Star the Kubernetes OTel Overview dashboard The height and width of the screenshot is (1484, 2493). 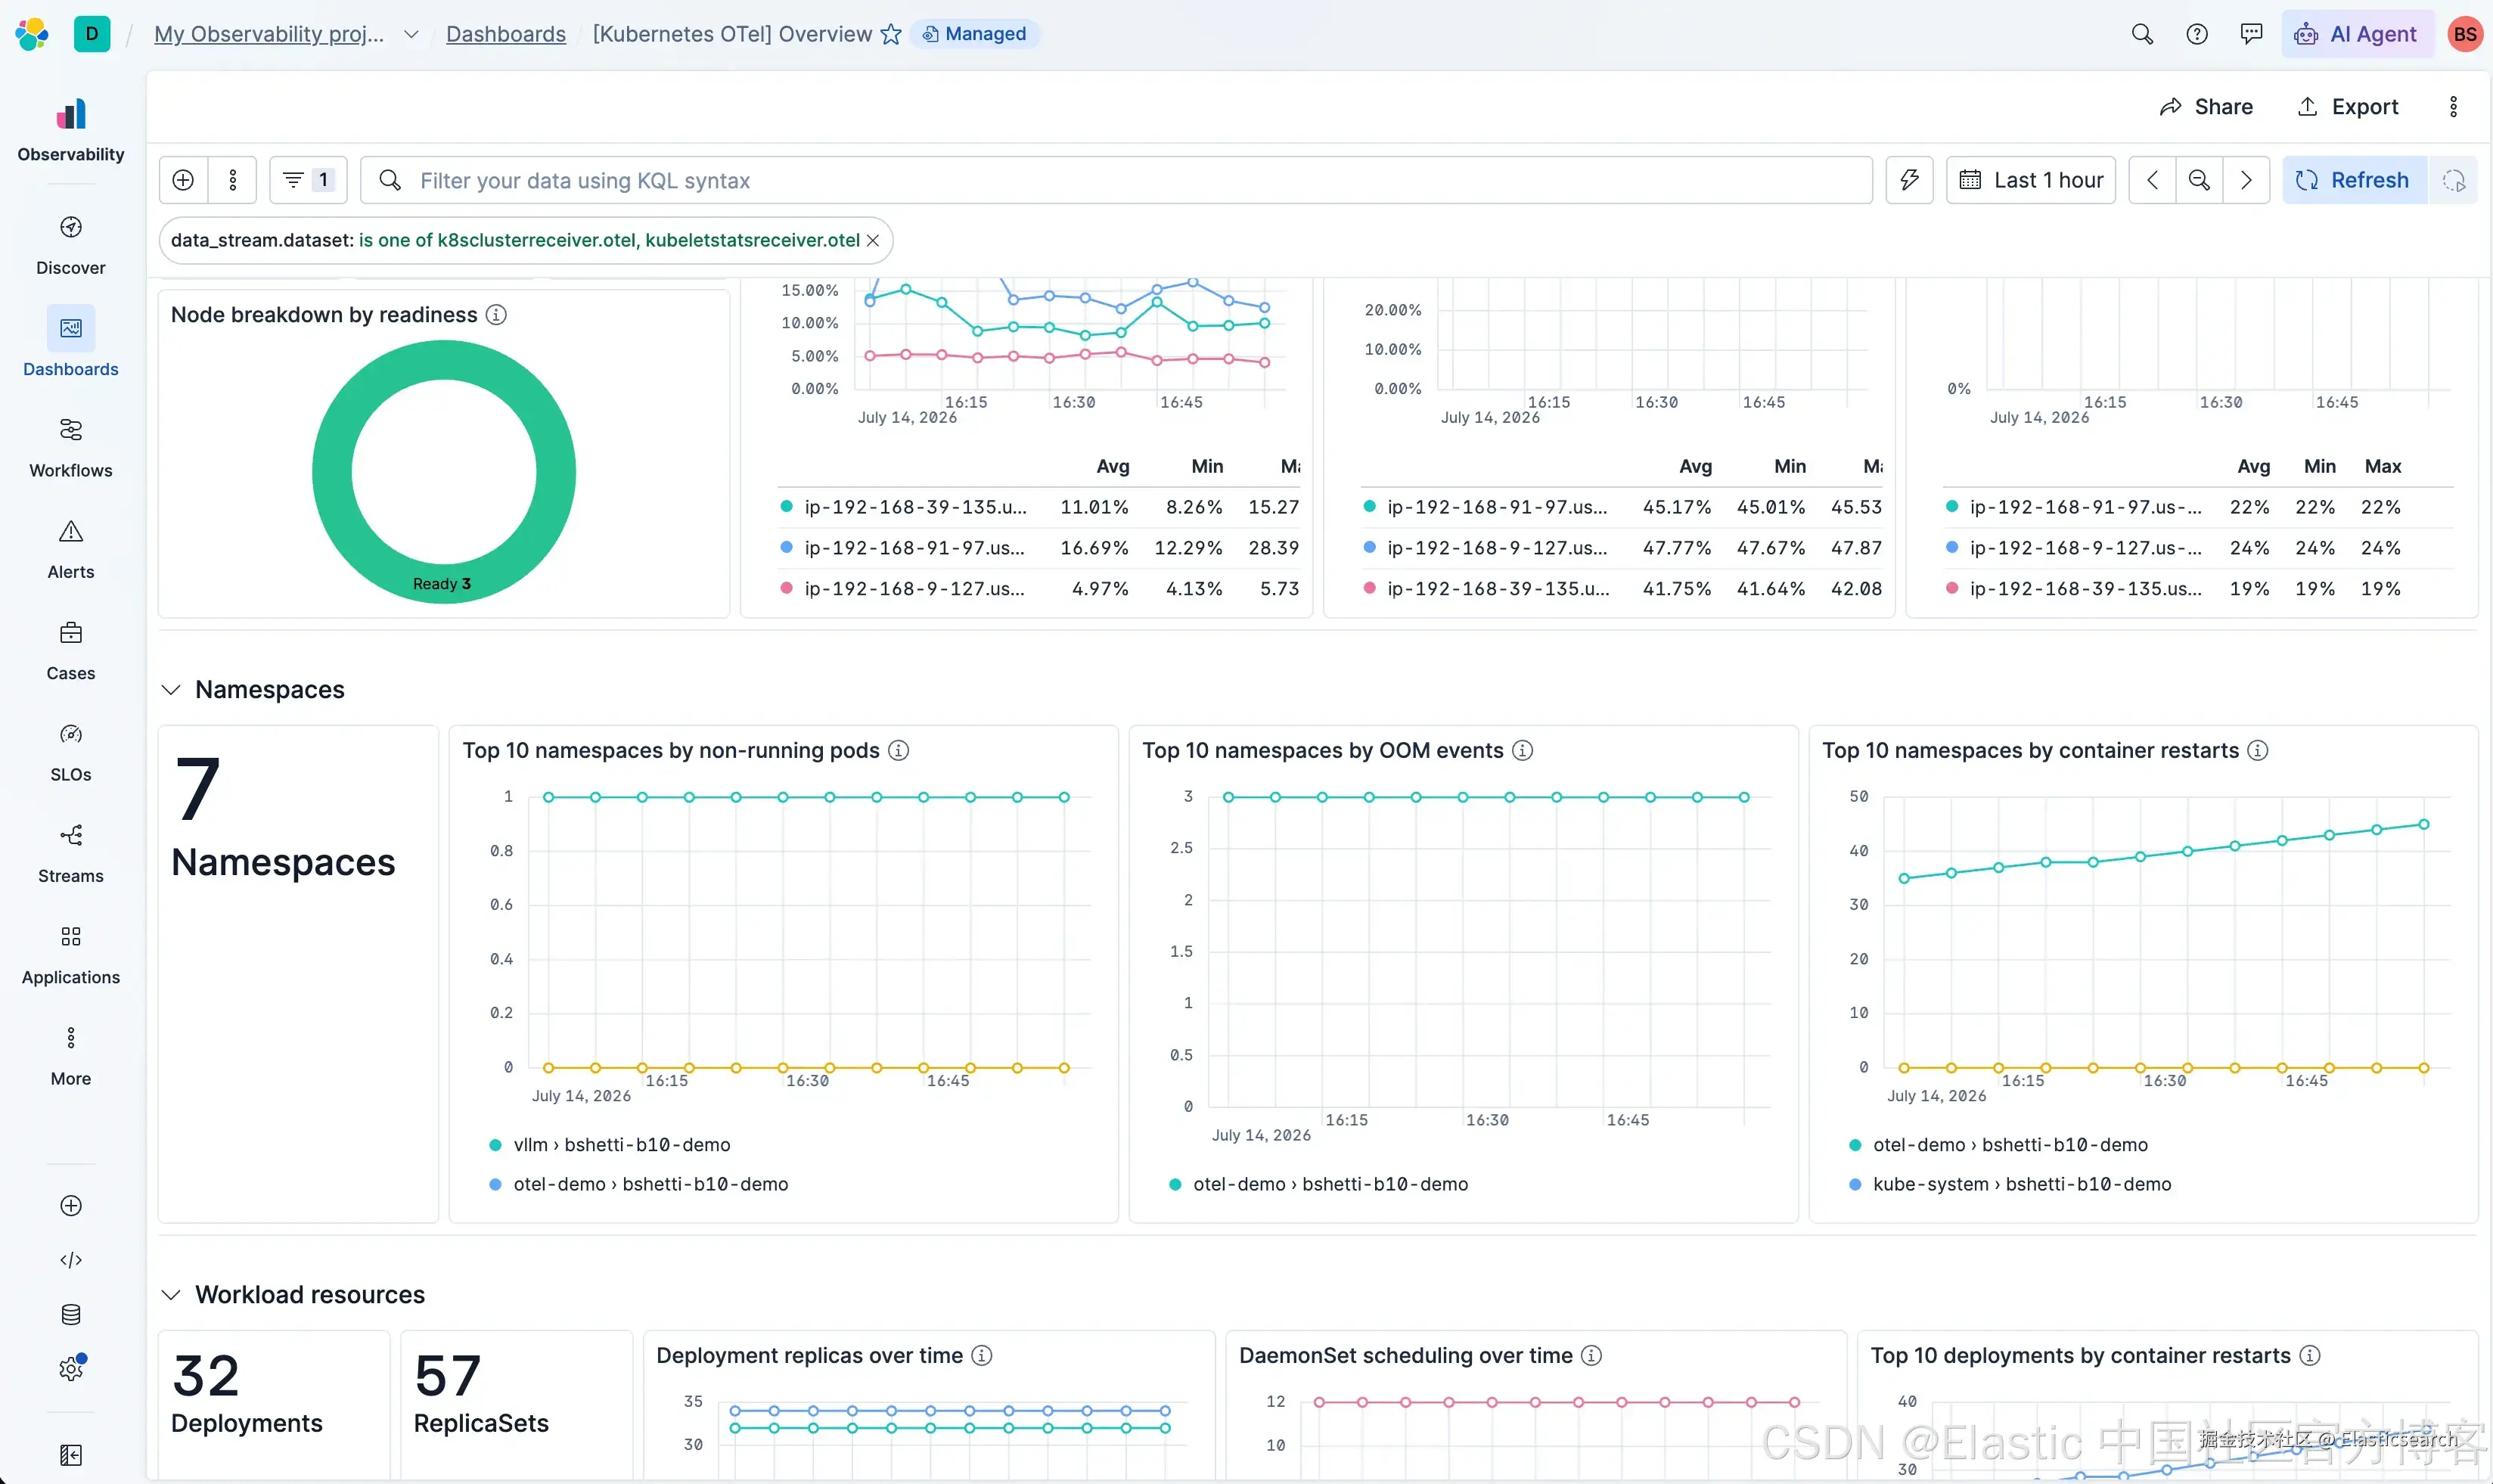tap(890, 34)
